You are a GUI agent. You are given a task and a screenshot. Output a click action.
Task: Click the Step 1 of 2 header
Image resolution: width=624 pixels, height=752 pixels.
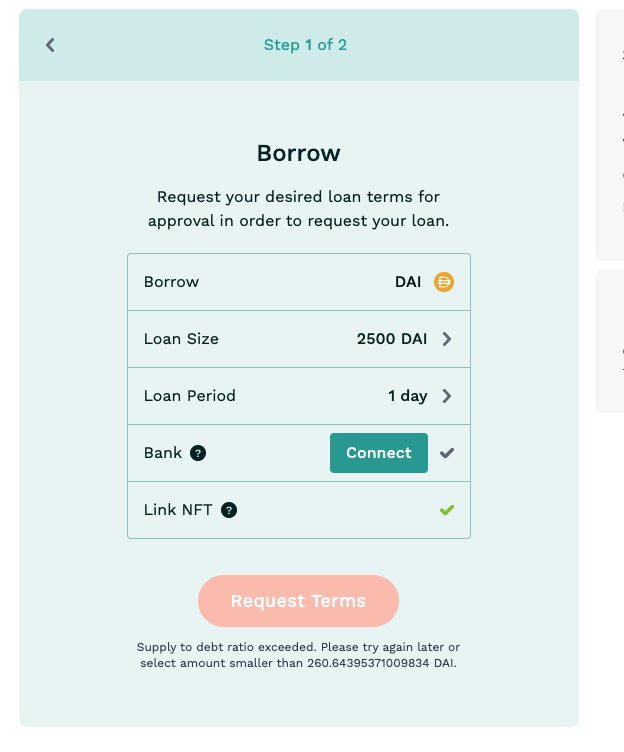[305, 45]
